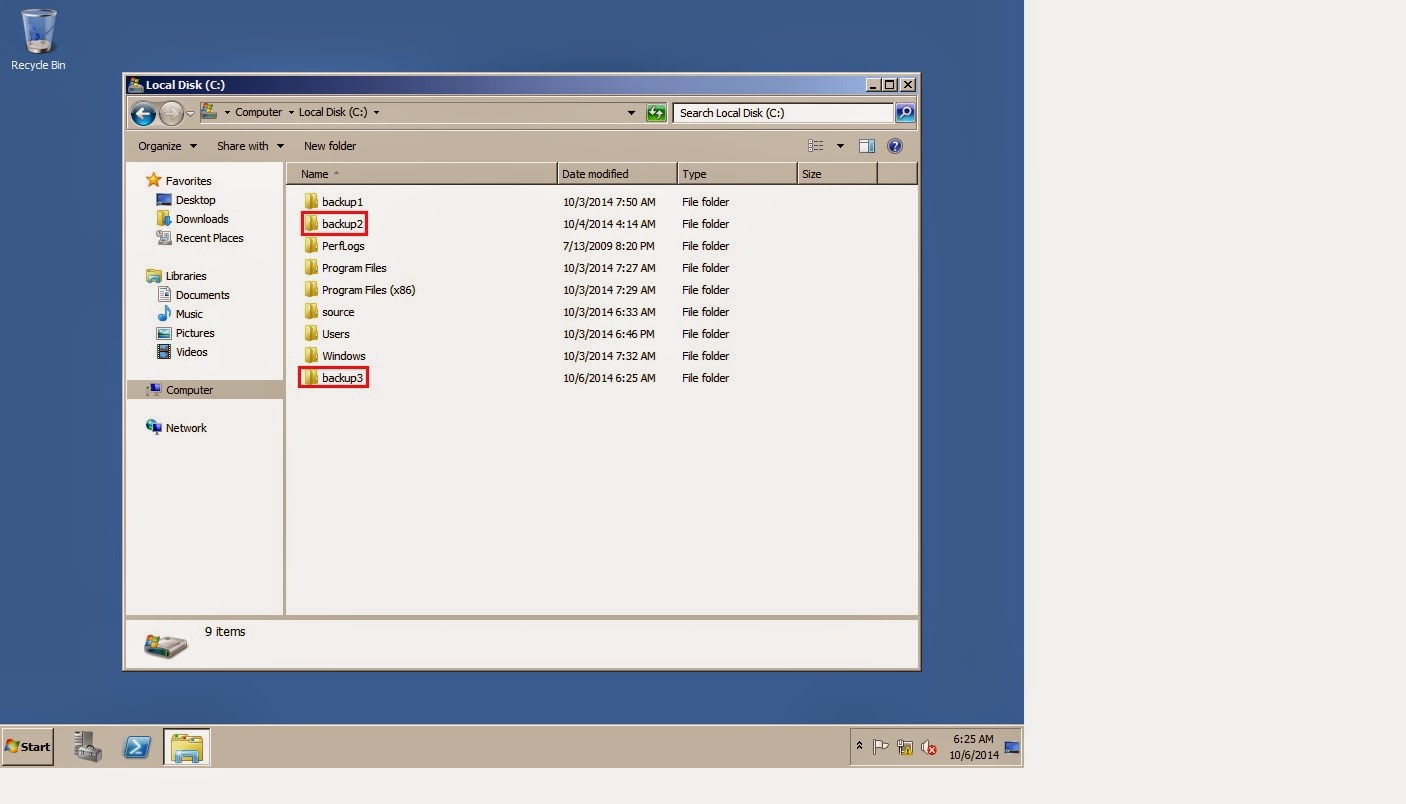The image size is (1406, 804).
Task: Click the Search Local Disk input field
Action: [780, 112]
